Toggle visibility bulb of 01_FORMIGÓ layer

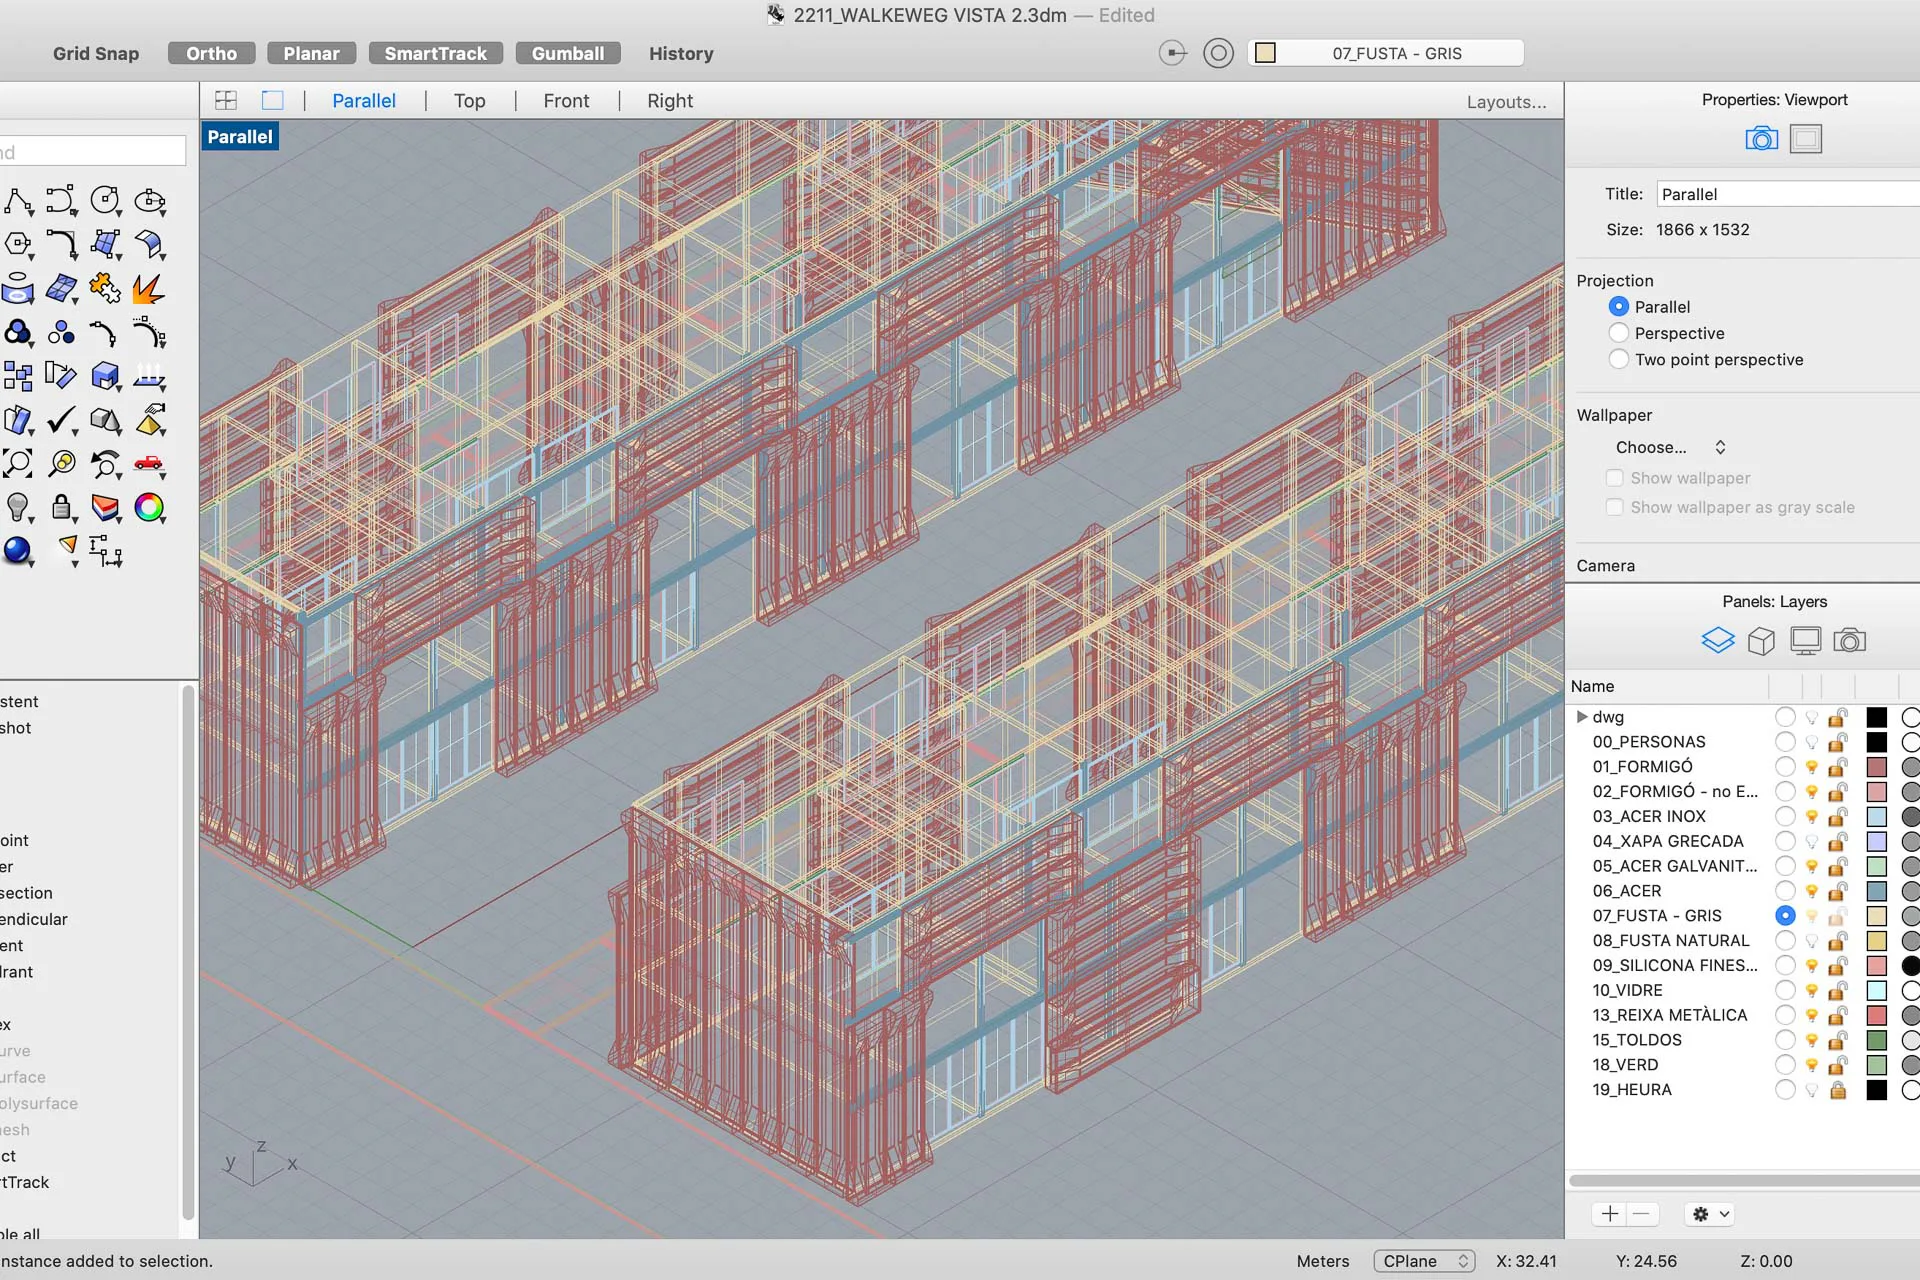1811,767
